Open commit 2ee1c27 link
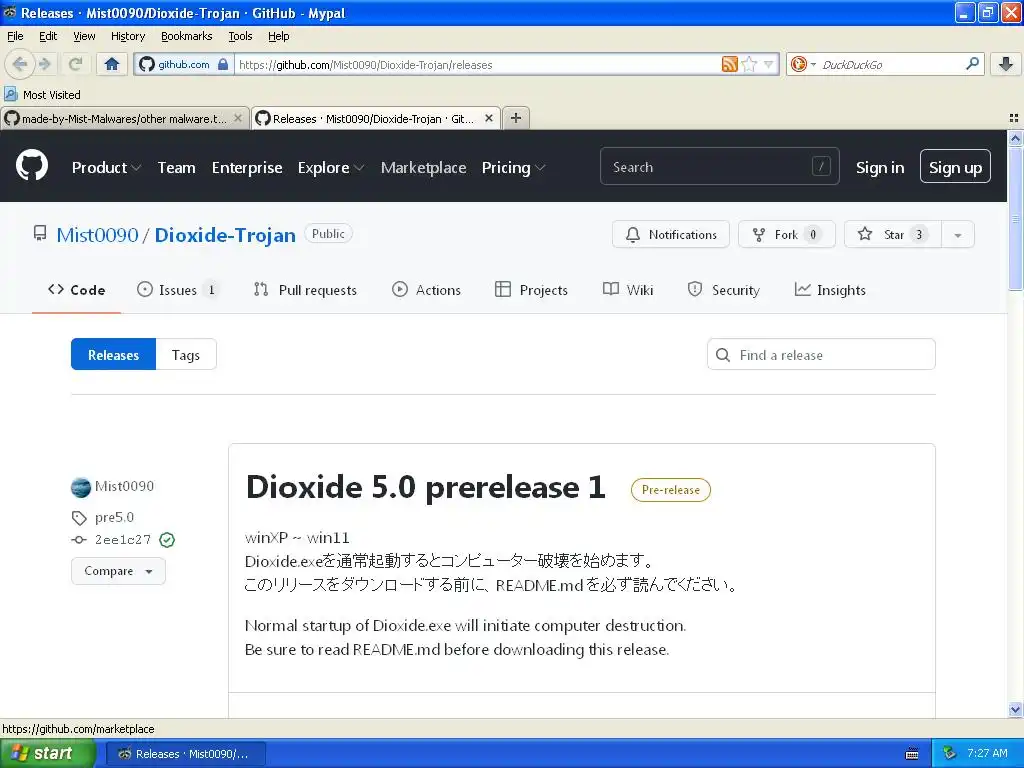The image size is (1024, 768). (123, 539)
